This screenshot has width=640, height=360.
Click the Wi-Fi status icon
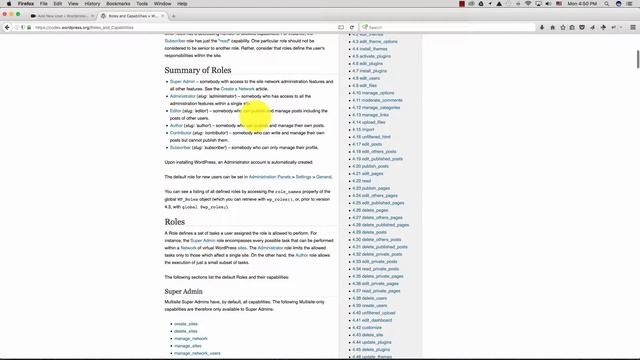[528, 4]
